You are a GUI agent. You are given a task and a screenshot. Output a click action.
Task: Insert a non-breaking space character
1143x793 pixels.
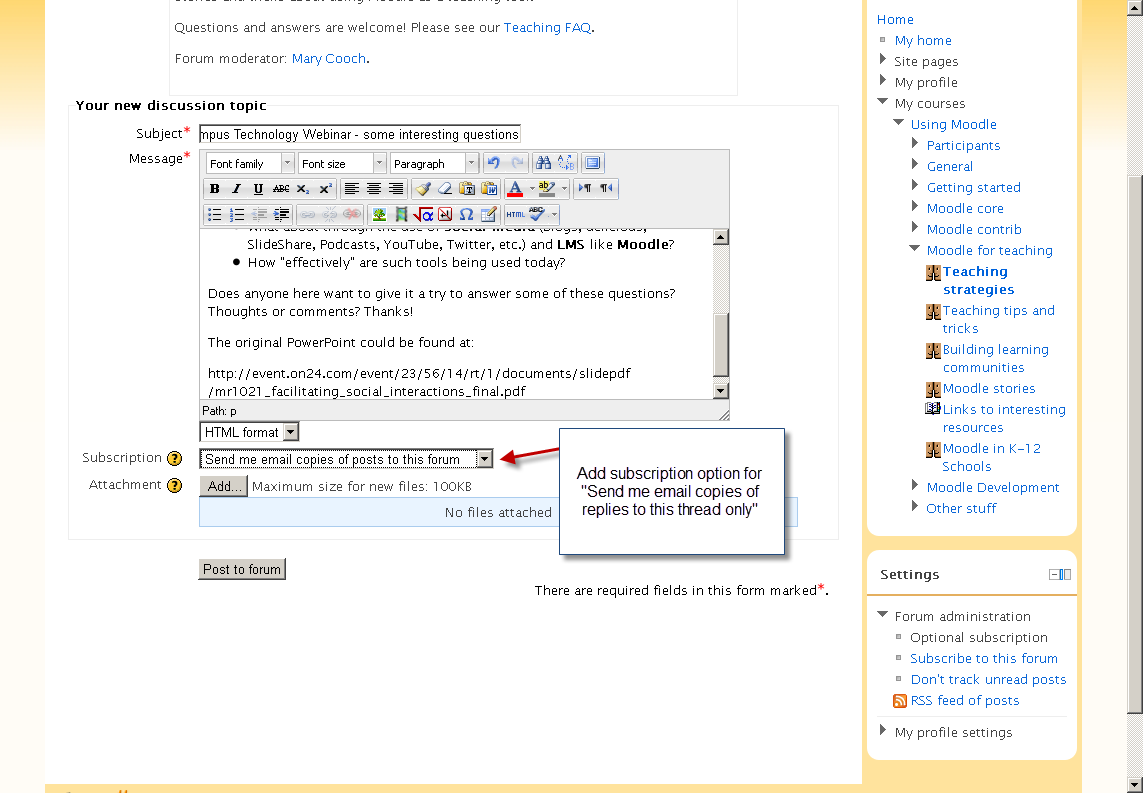[445, 214]
